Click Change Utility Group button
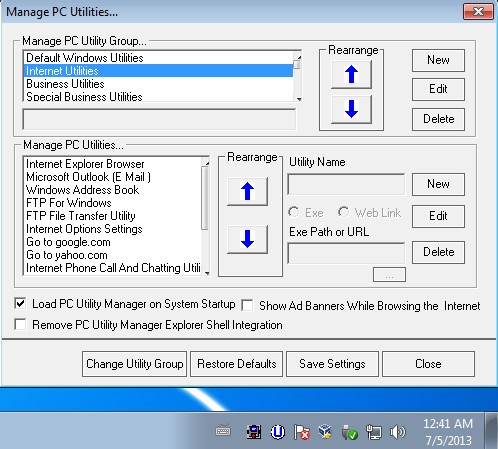The image size is (498, 449). point(135,364)
